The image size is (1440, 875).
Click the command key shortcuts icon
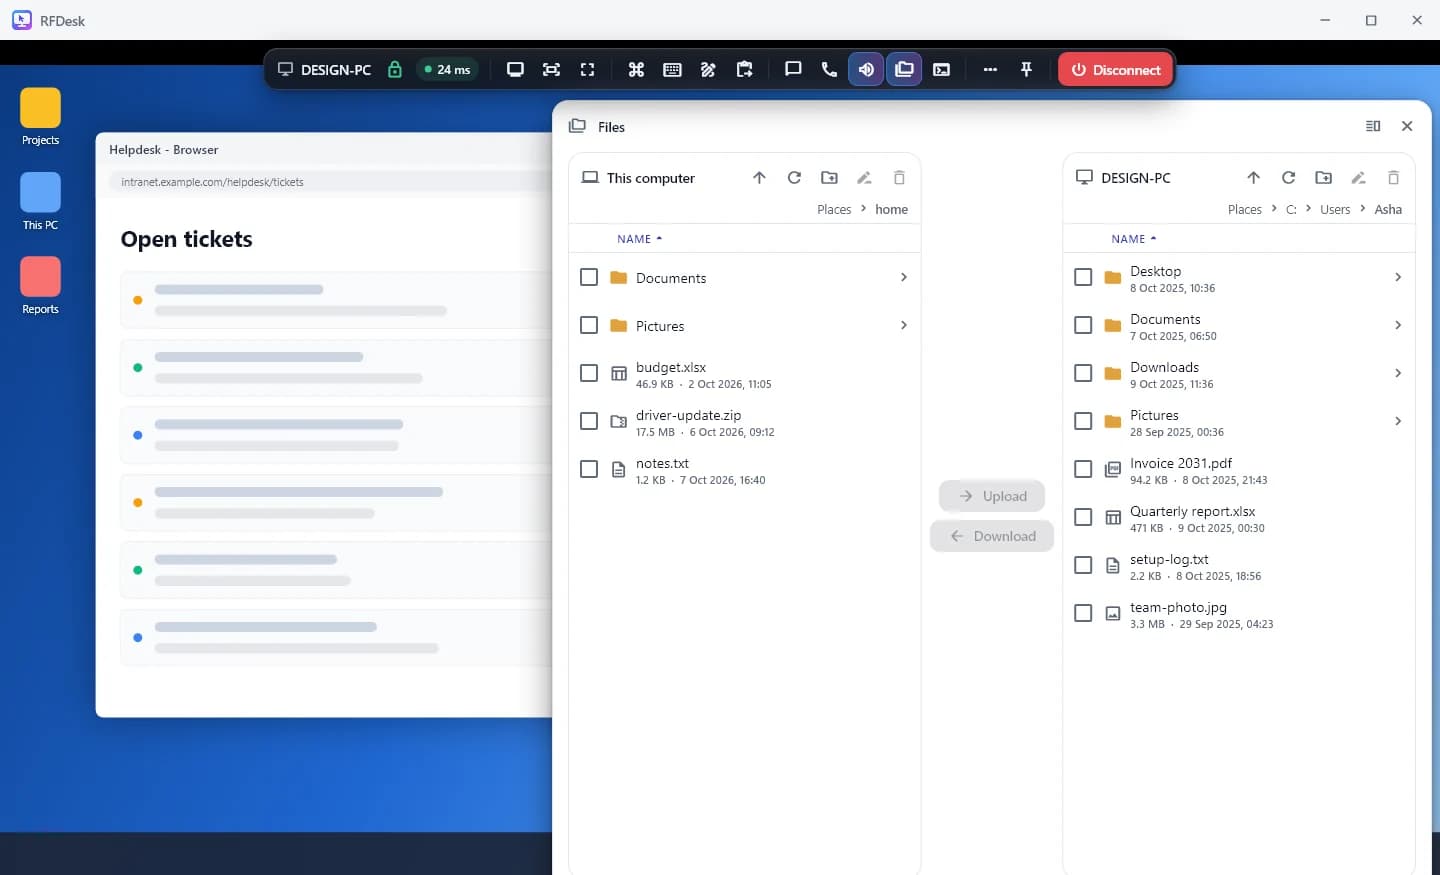[636, 70]
